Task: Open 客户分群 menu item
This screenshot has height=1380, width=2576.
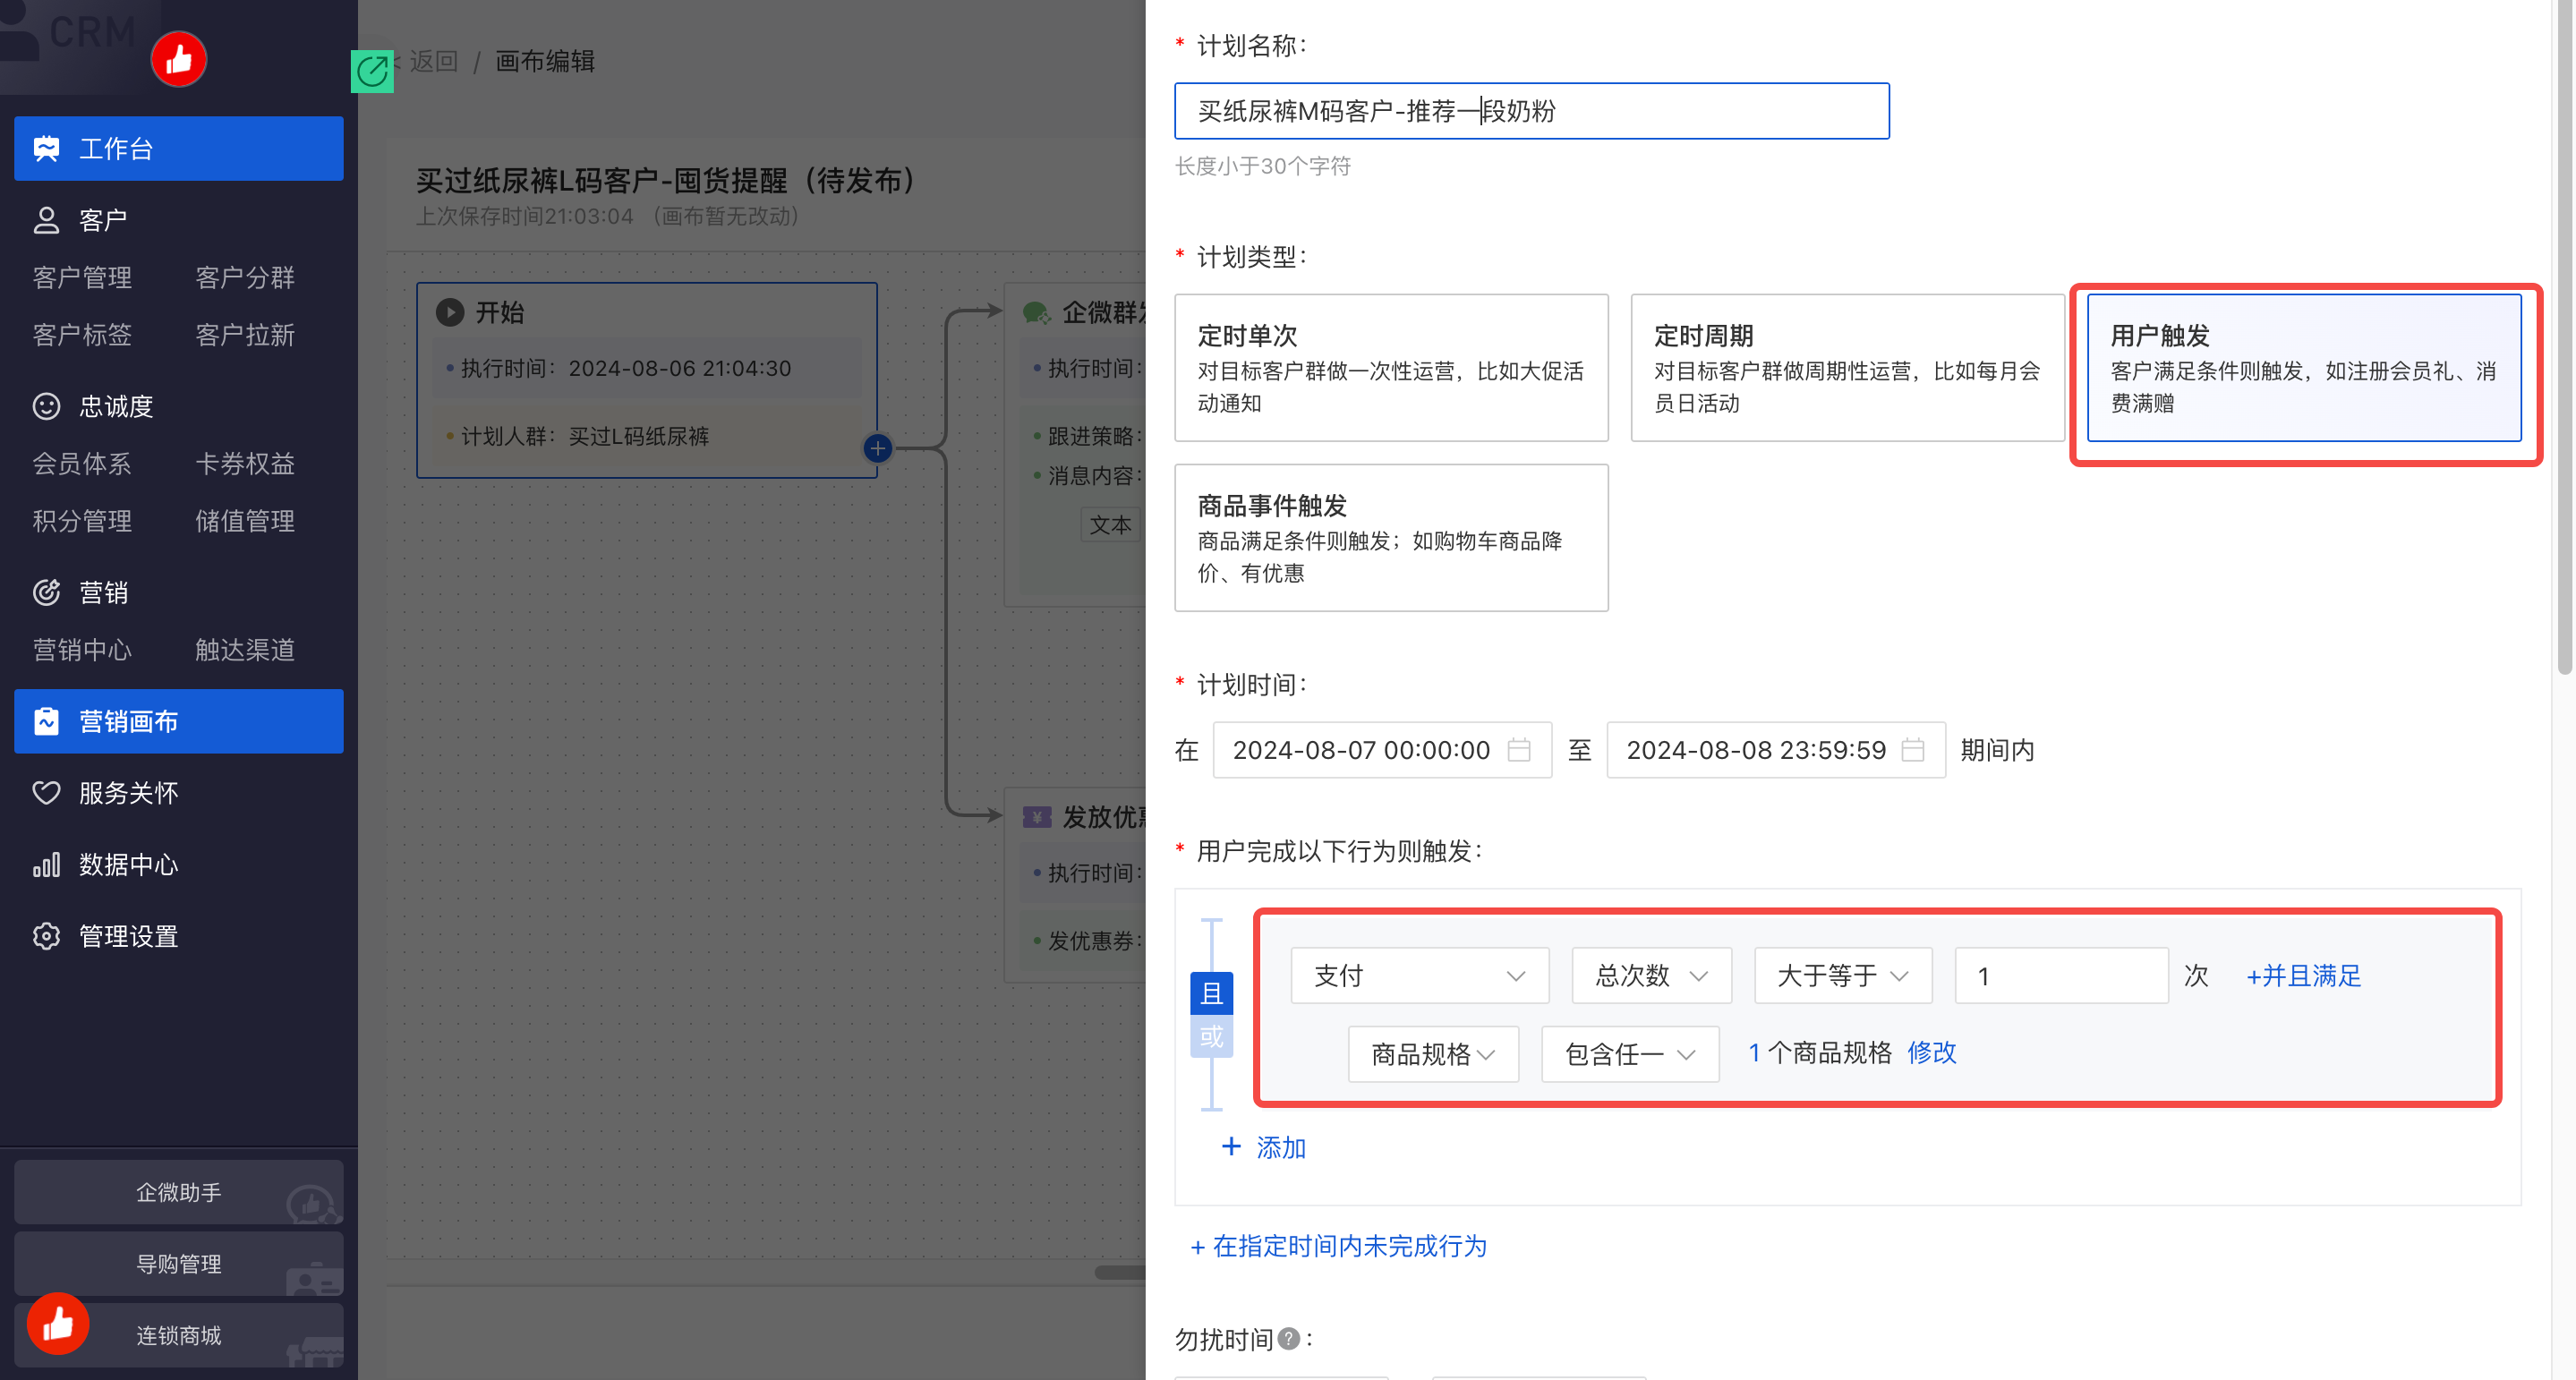Action: pyautogui.click(x=245, y=277)
